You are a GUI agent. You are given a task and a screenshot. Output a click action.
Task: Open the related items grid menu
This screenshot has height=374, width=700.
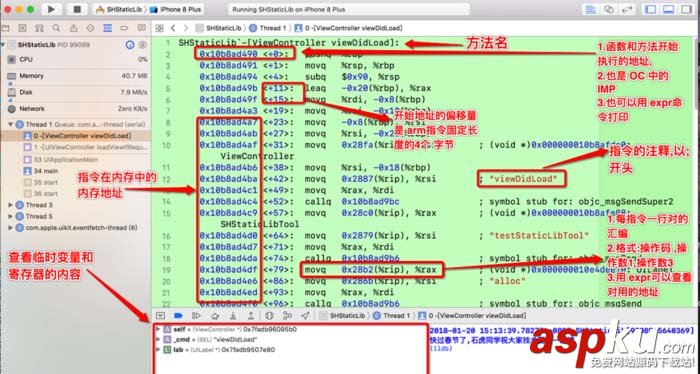click(159, 28)
